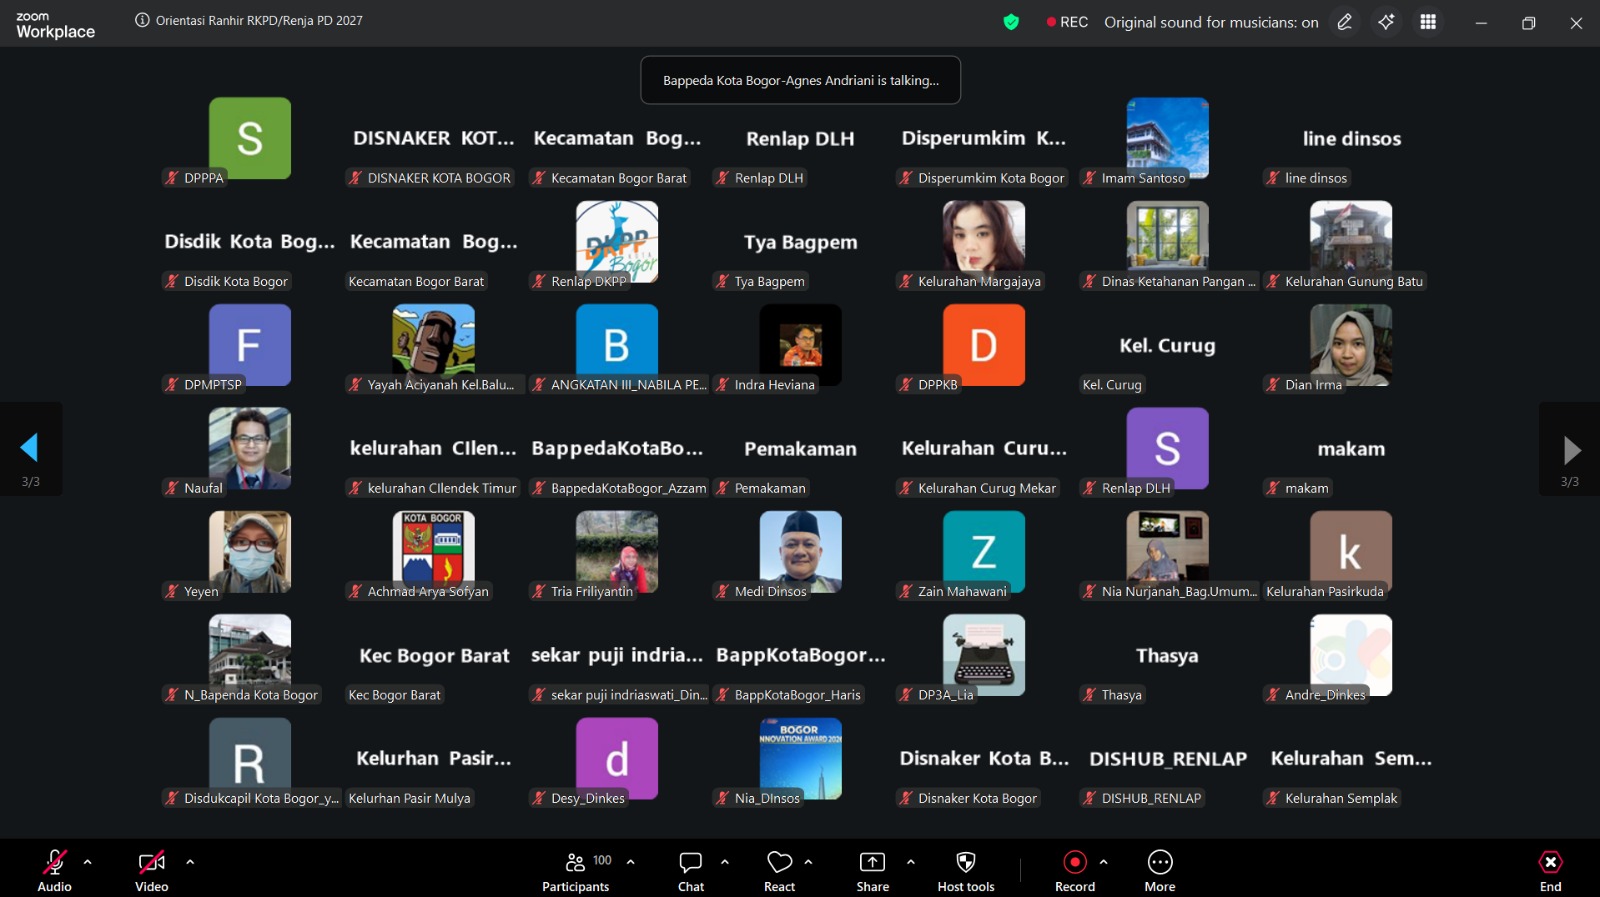Turn on camera with the Video button
The height and width of the screenshot is (897, 1600).
click(x=152, y=870)
